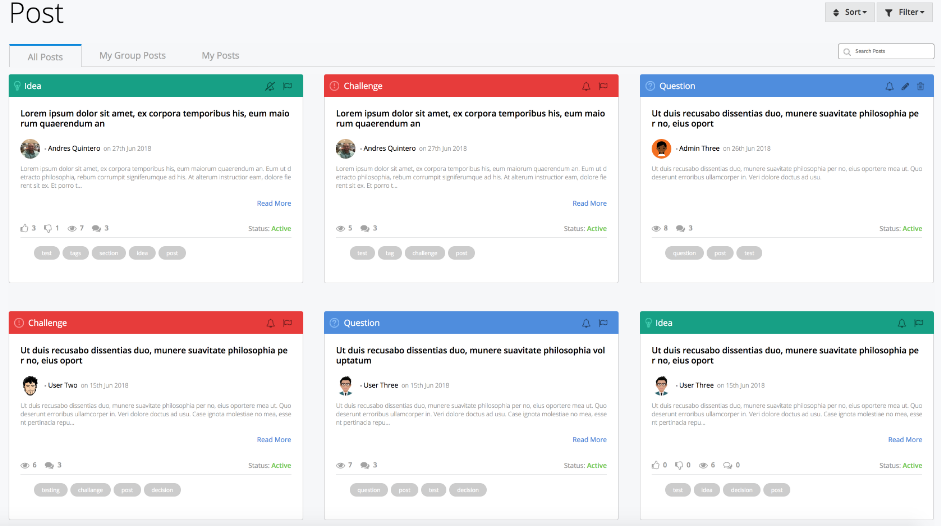The height and width of the screenshot is (526, 941).
Task: Flag the User Three Idea post
Action: click(x=918, y=323)
